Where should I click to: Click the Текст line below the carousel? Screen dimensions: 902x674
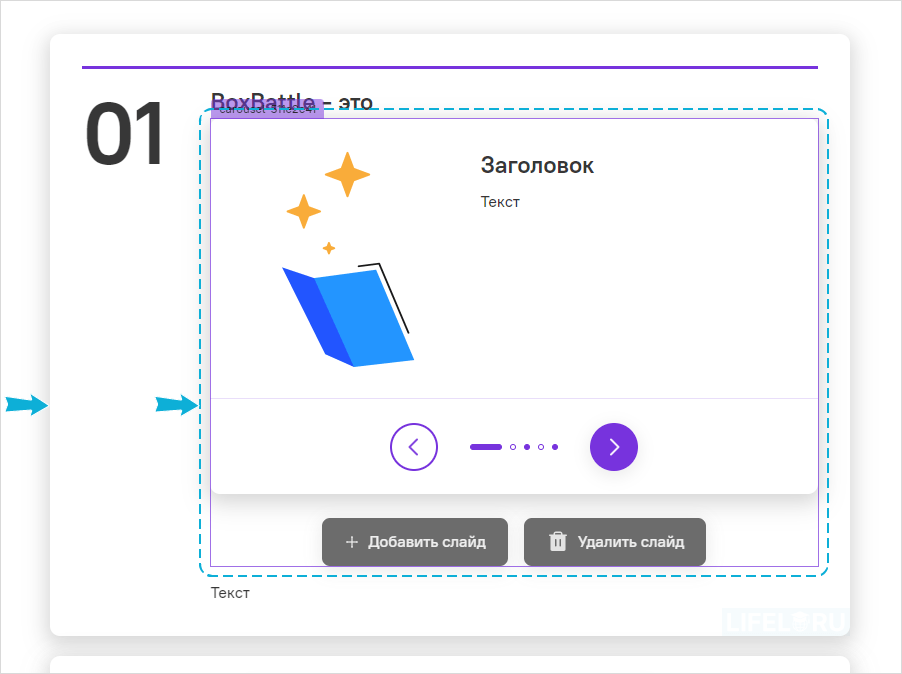coord(230,593)
